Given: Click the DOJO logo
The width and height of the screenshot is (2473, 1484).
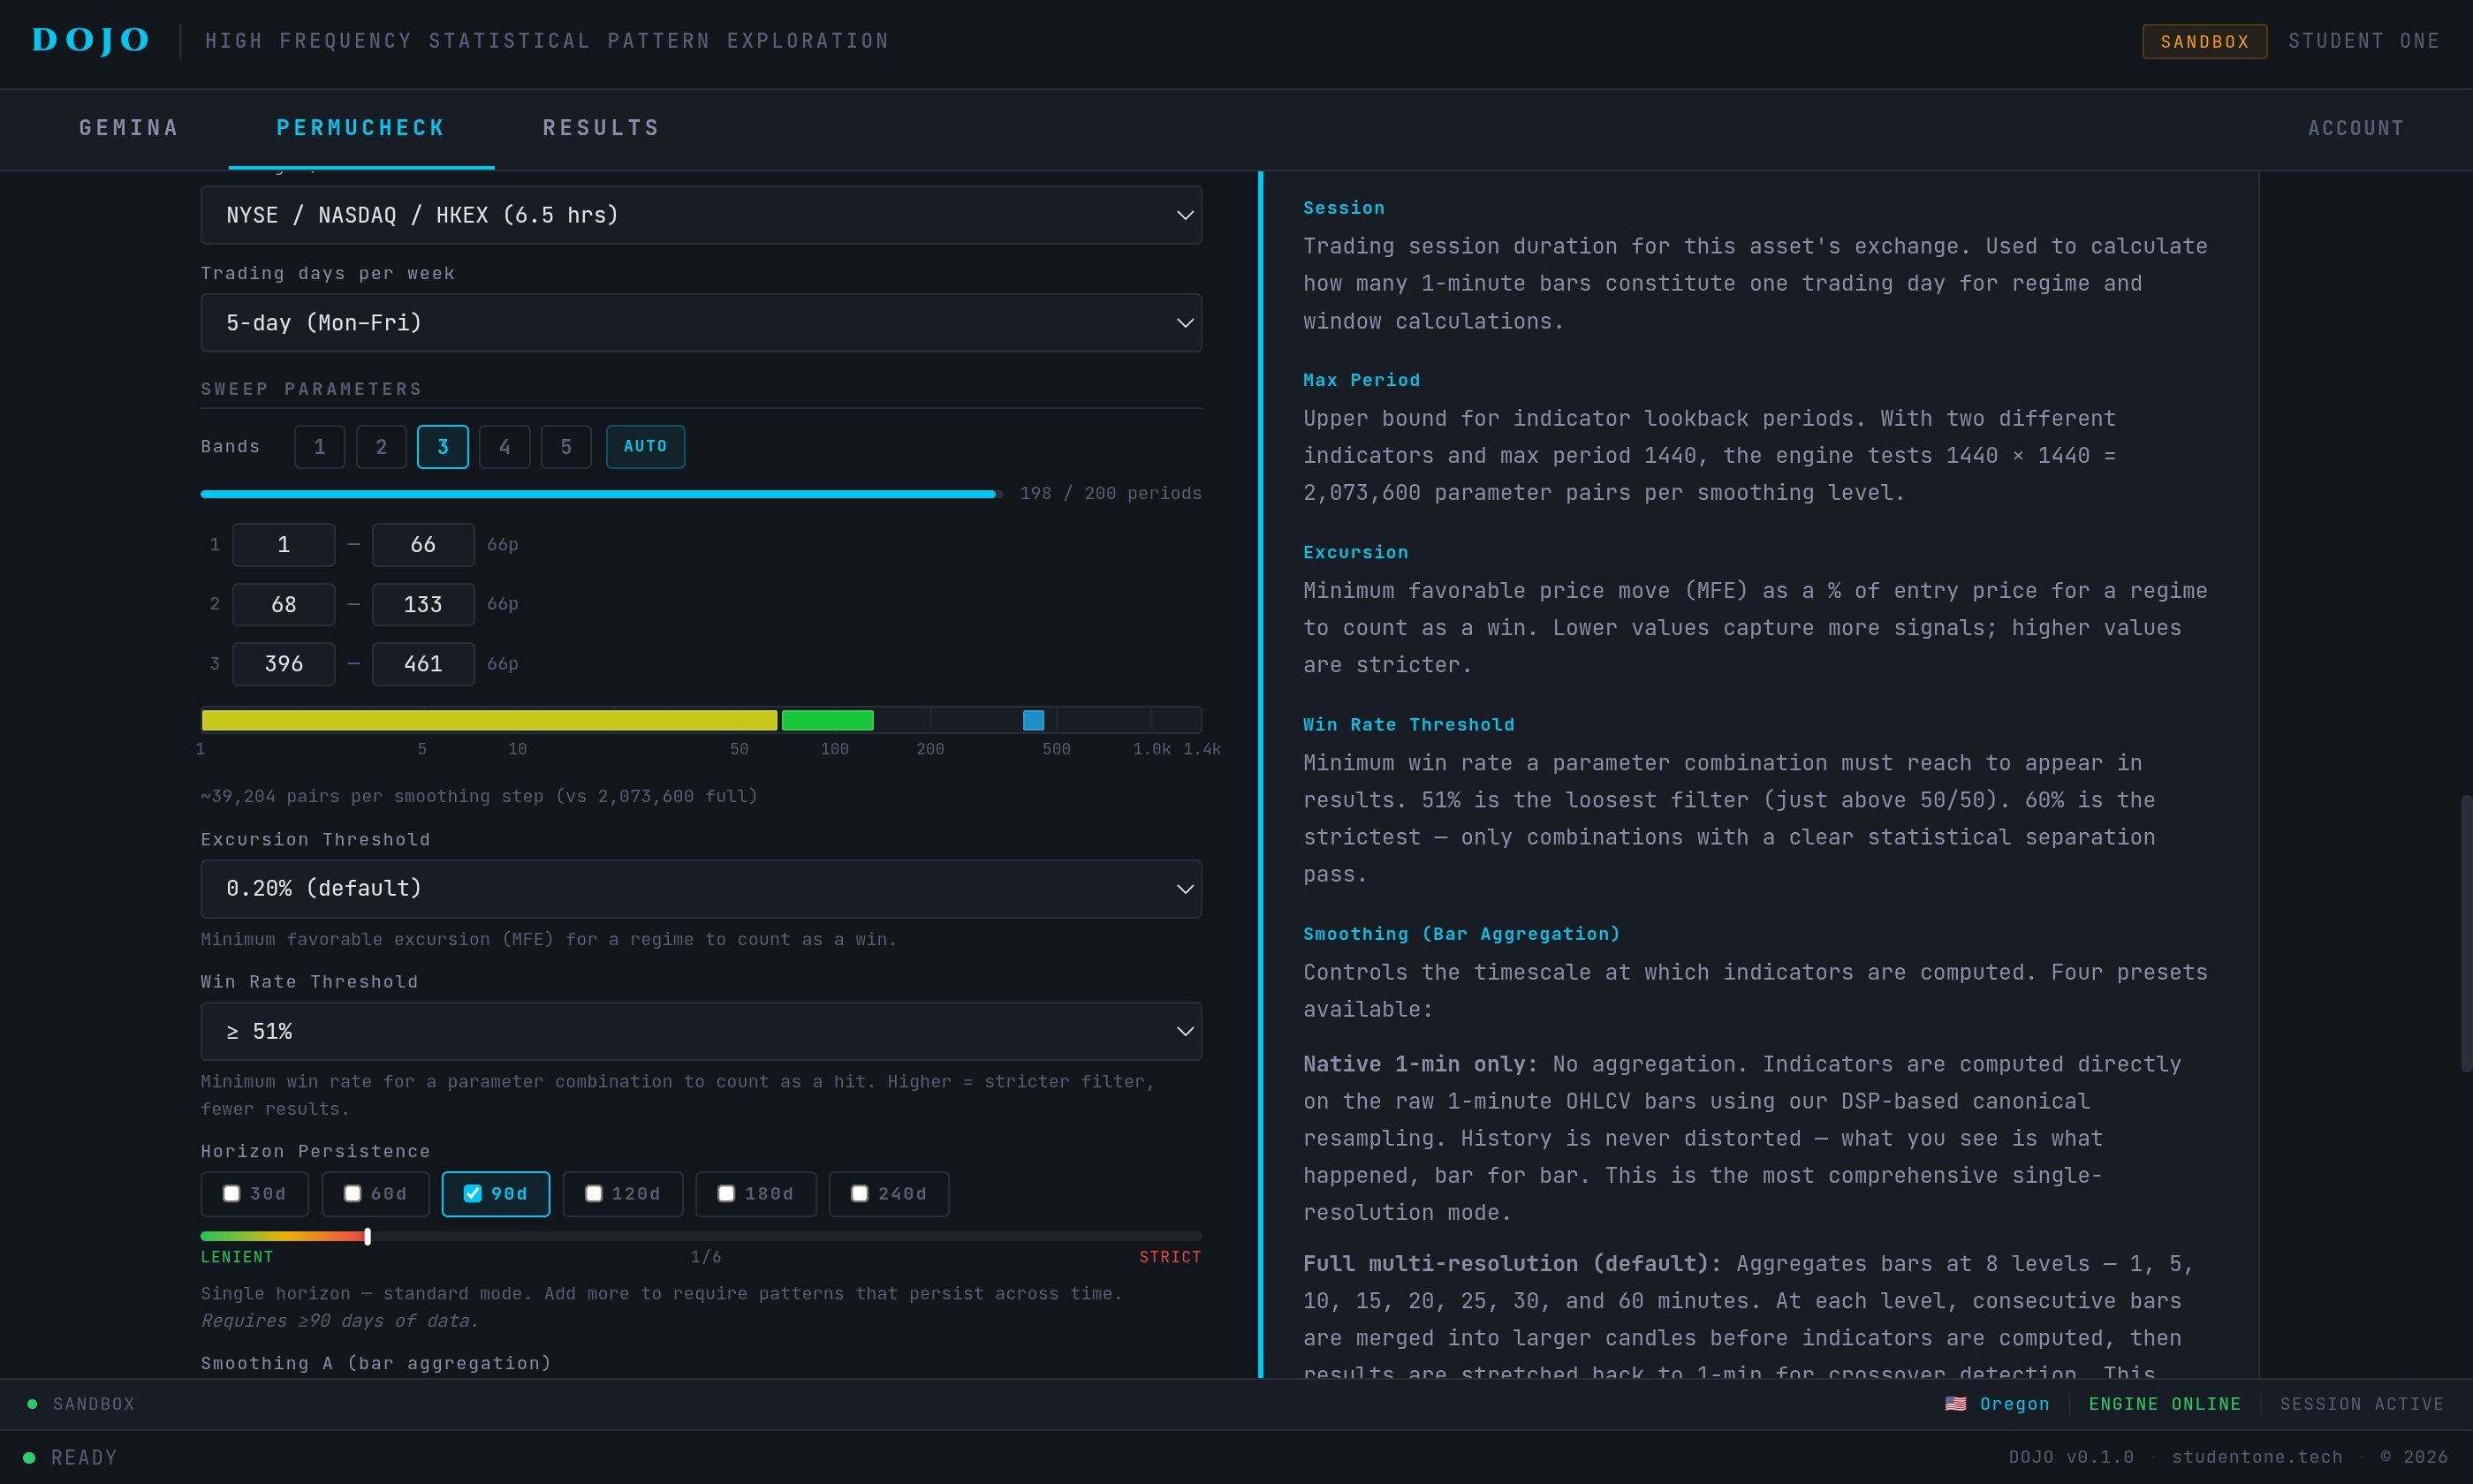Looking at the screenshot, I should pyautogui.click(x=90, y=40).
